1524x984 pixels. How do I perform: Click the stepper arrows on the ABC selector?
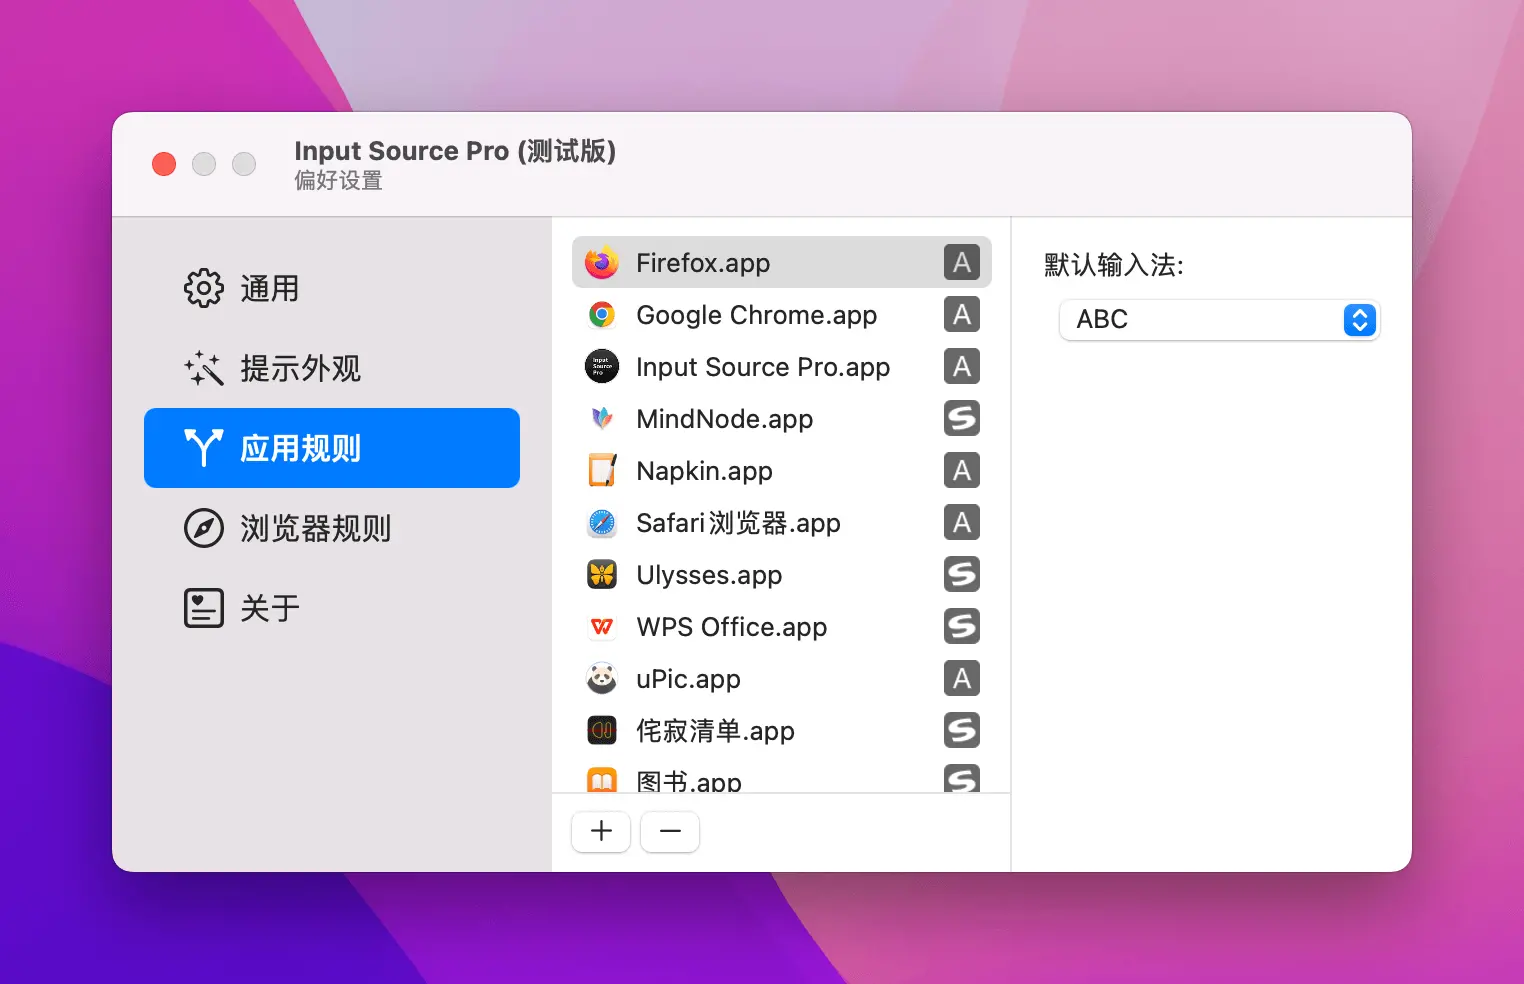point(1359,320)
